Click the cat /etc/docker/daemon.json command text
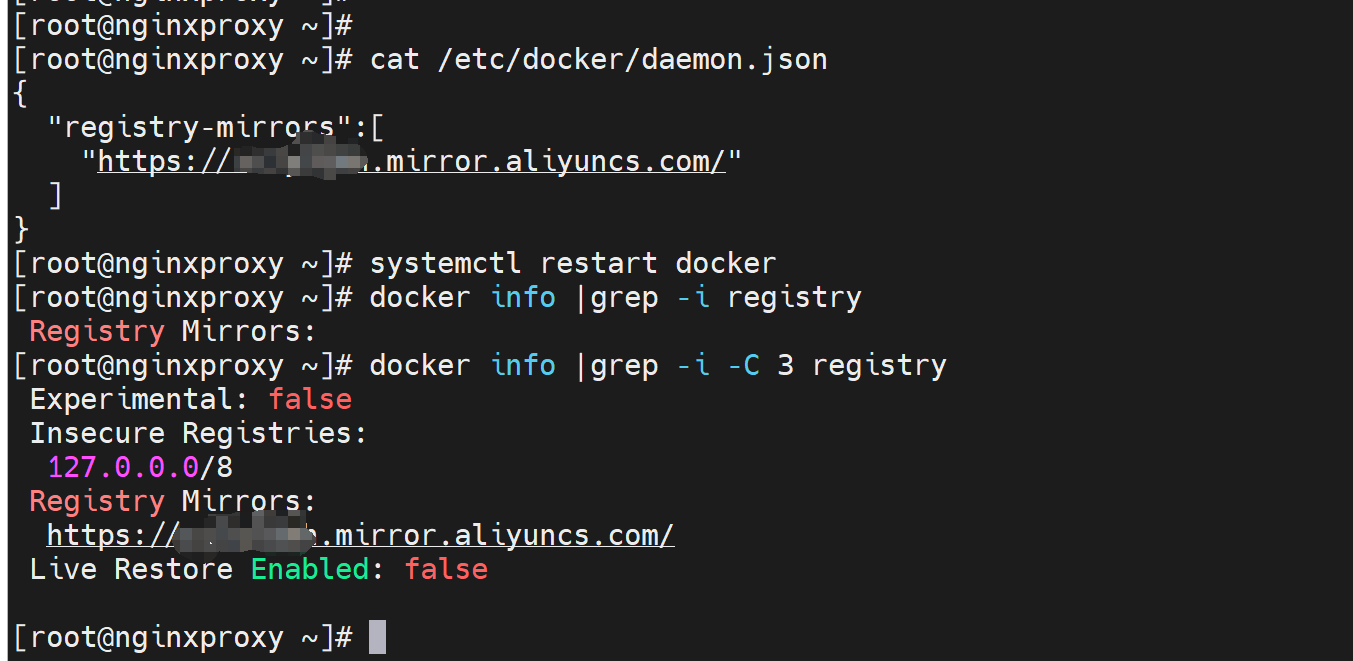 tap(598, 59)
